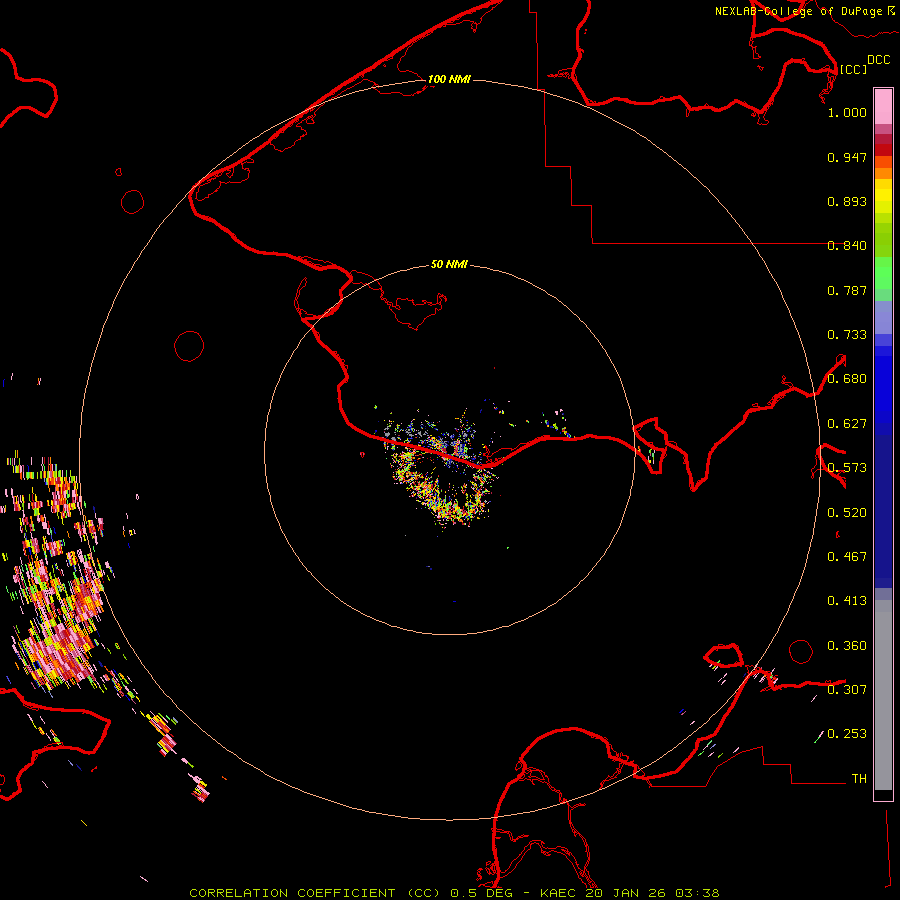Pick the gray section of the color bar

[x=883, y=690]
